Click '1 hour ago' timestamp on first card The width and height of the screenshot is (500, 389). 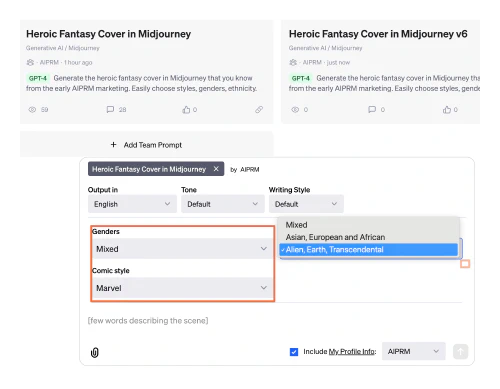(x=78, y=62)
